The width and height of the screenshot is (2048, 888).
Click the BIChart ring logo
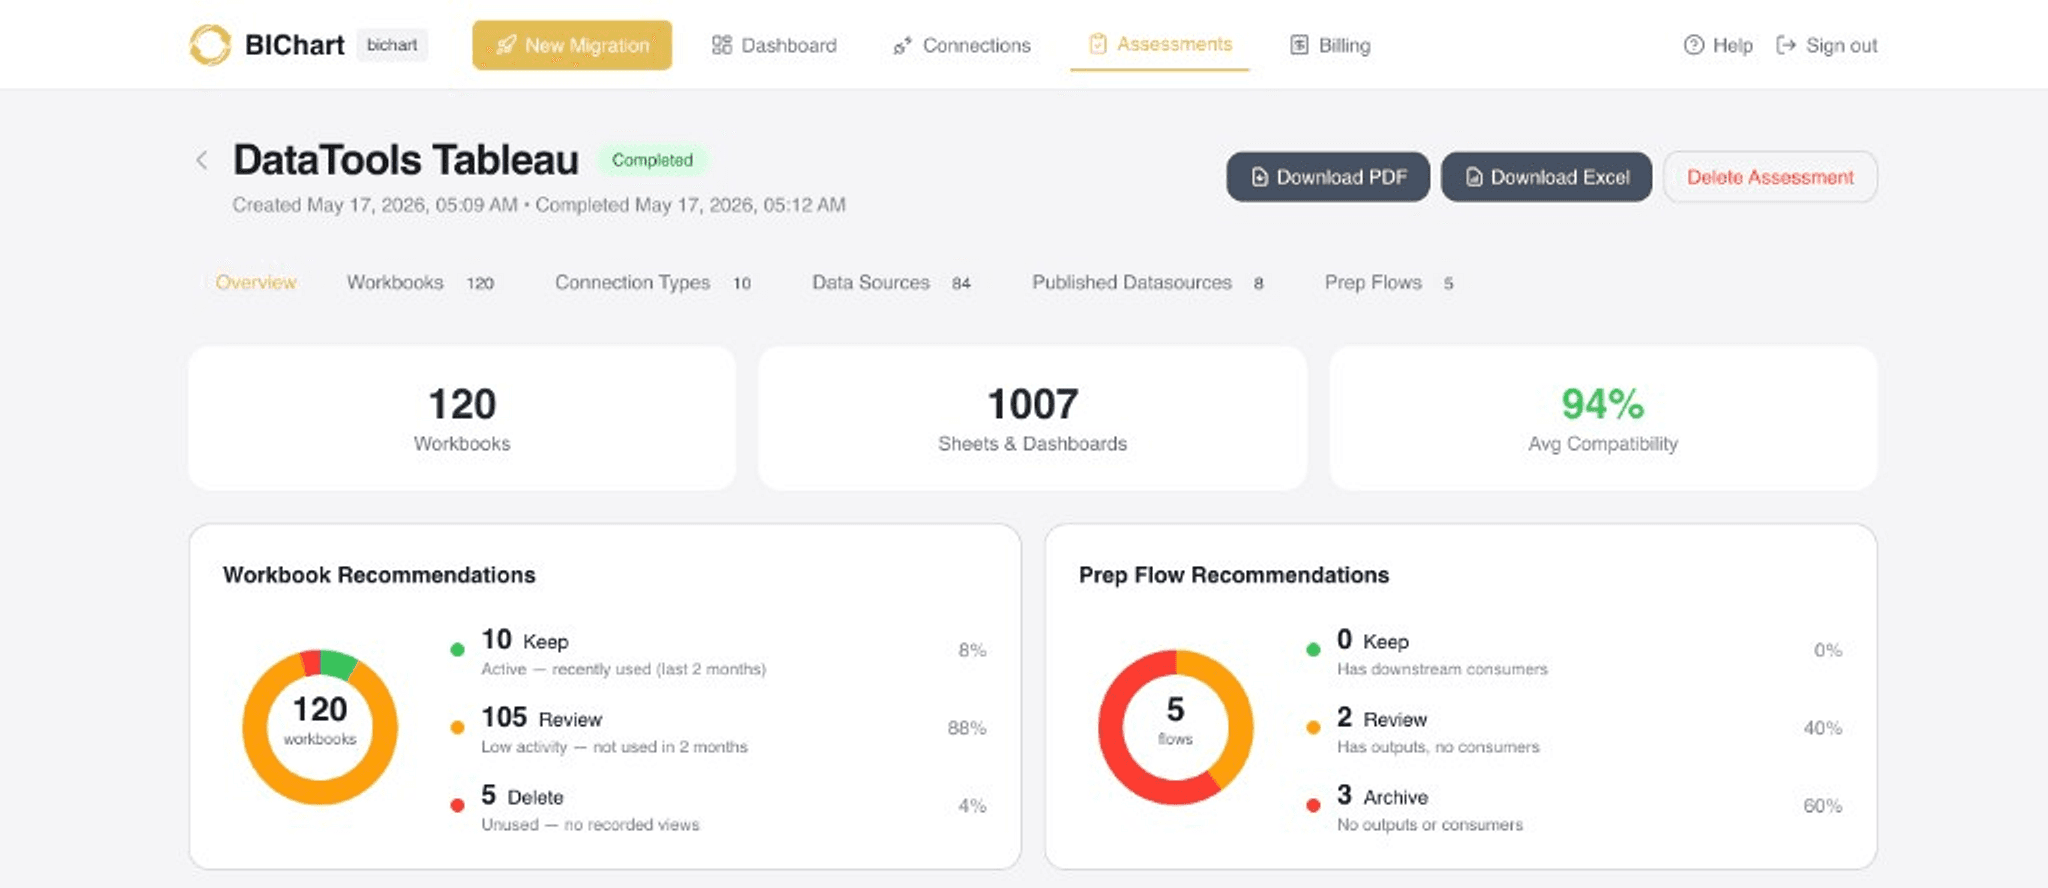point(210,45)
